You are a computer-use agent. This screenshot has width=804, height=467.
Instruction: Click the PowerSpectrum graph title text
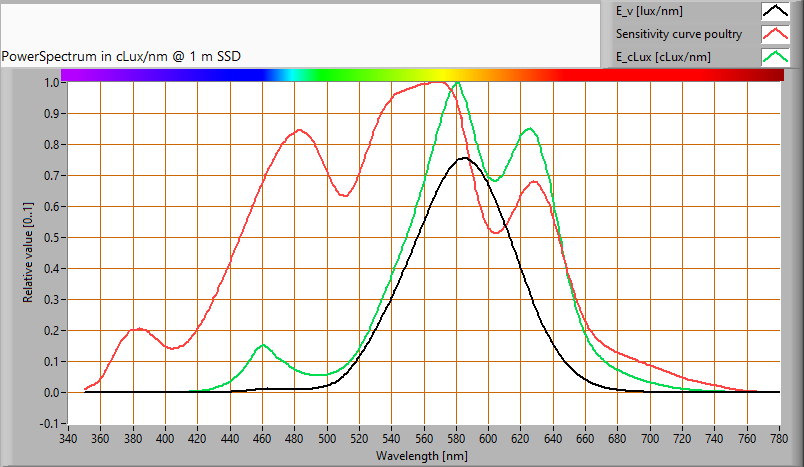point(121,56)
